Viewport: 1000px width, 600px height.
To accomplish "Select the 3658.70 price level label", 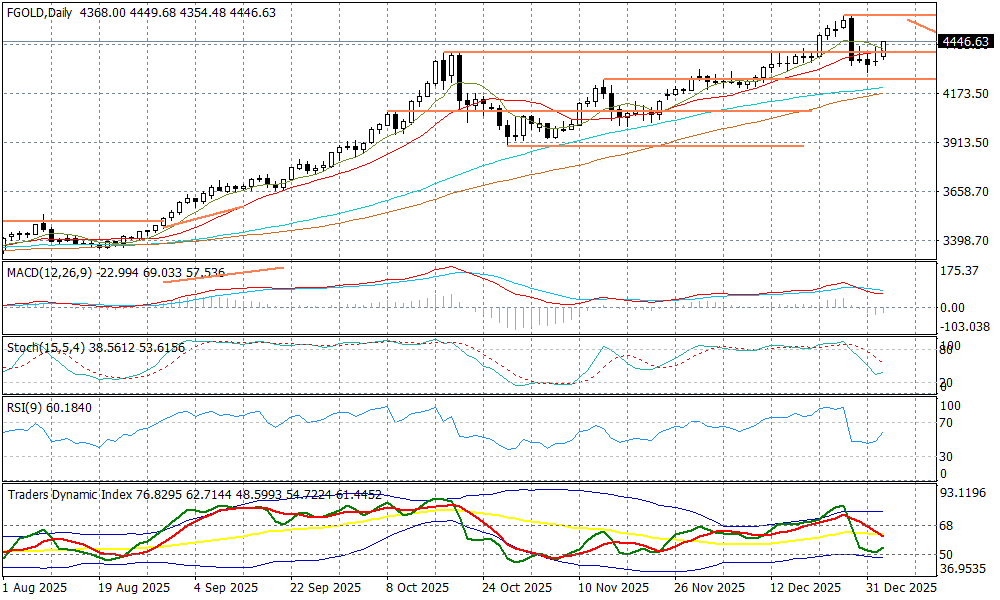I will 965,192.
